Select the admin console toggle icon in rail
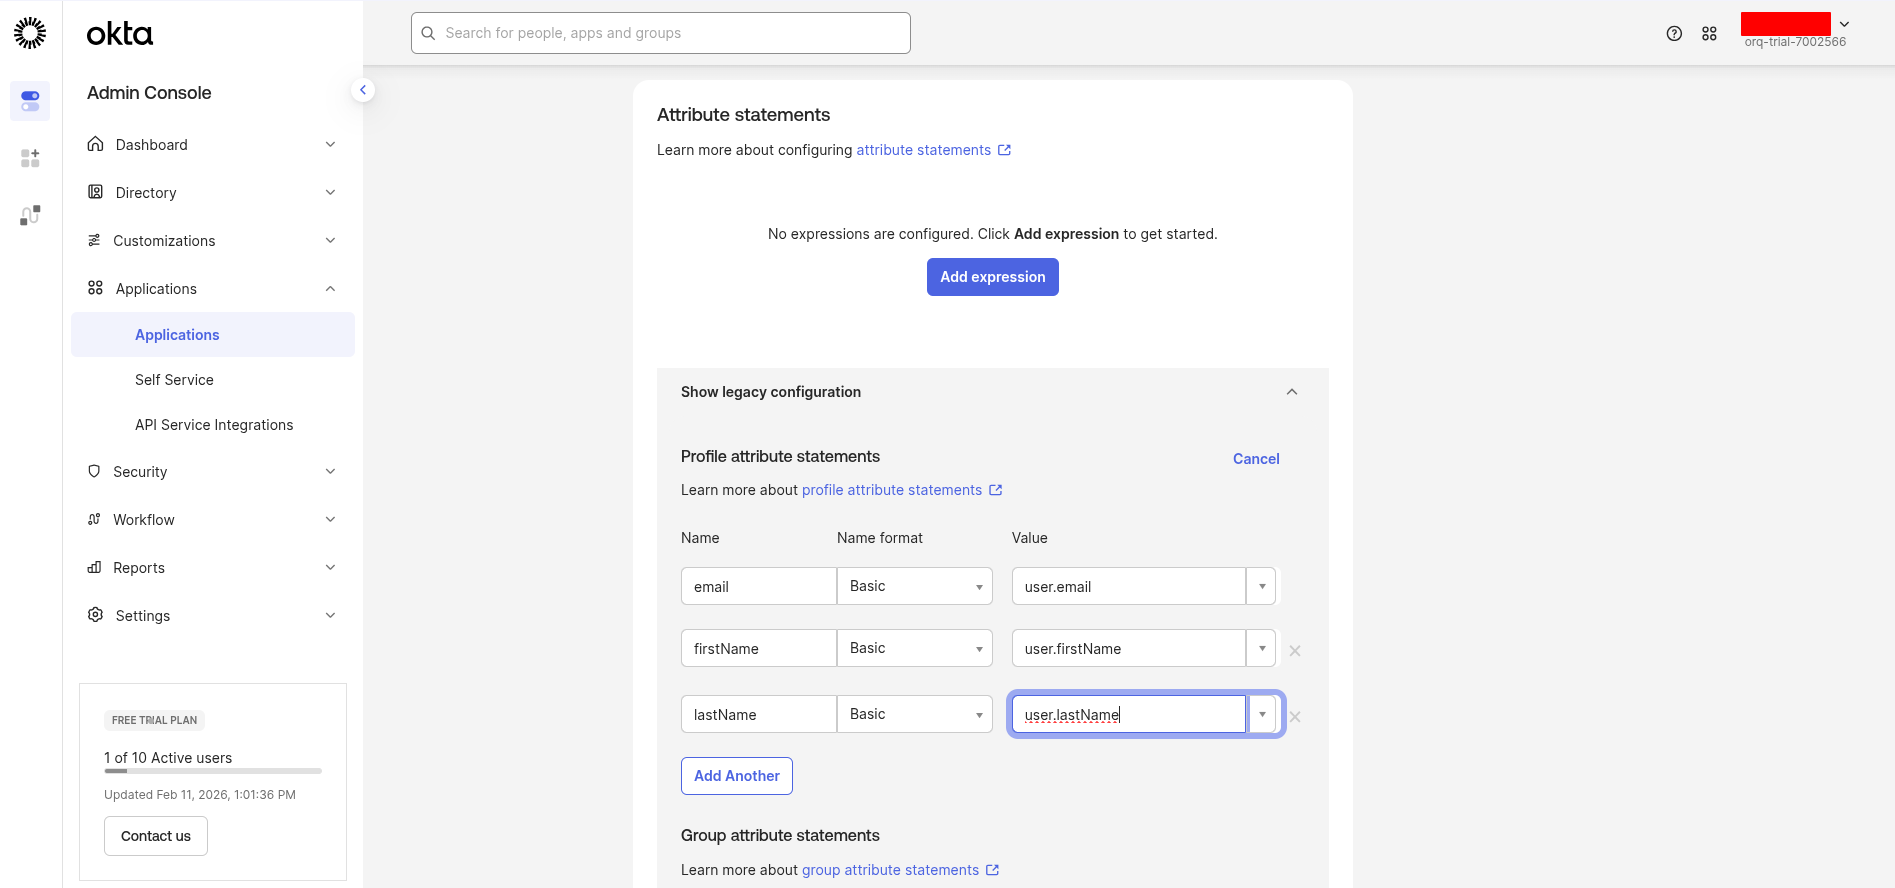1895x888 pixels. pos(30,101)
